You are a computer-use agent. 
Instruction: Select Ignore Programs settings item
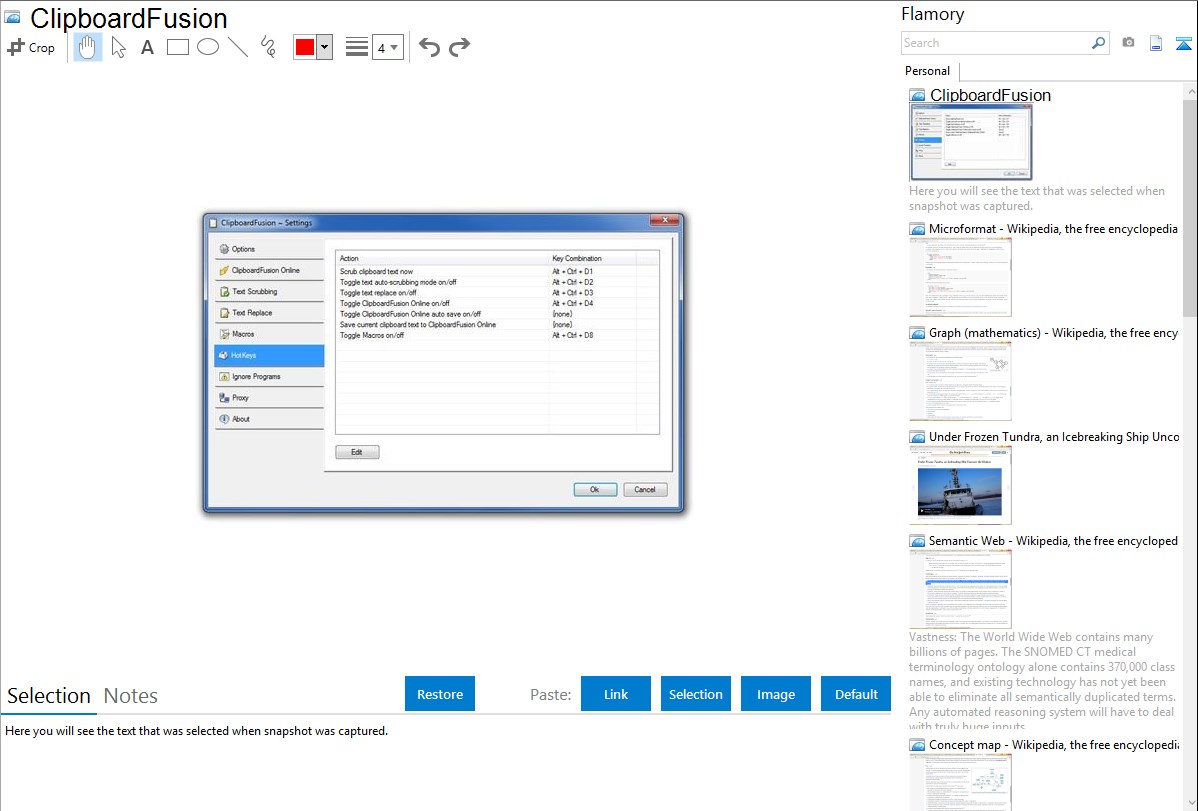tap(270, 377)
